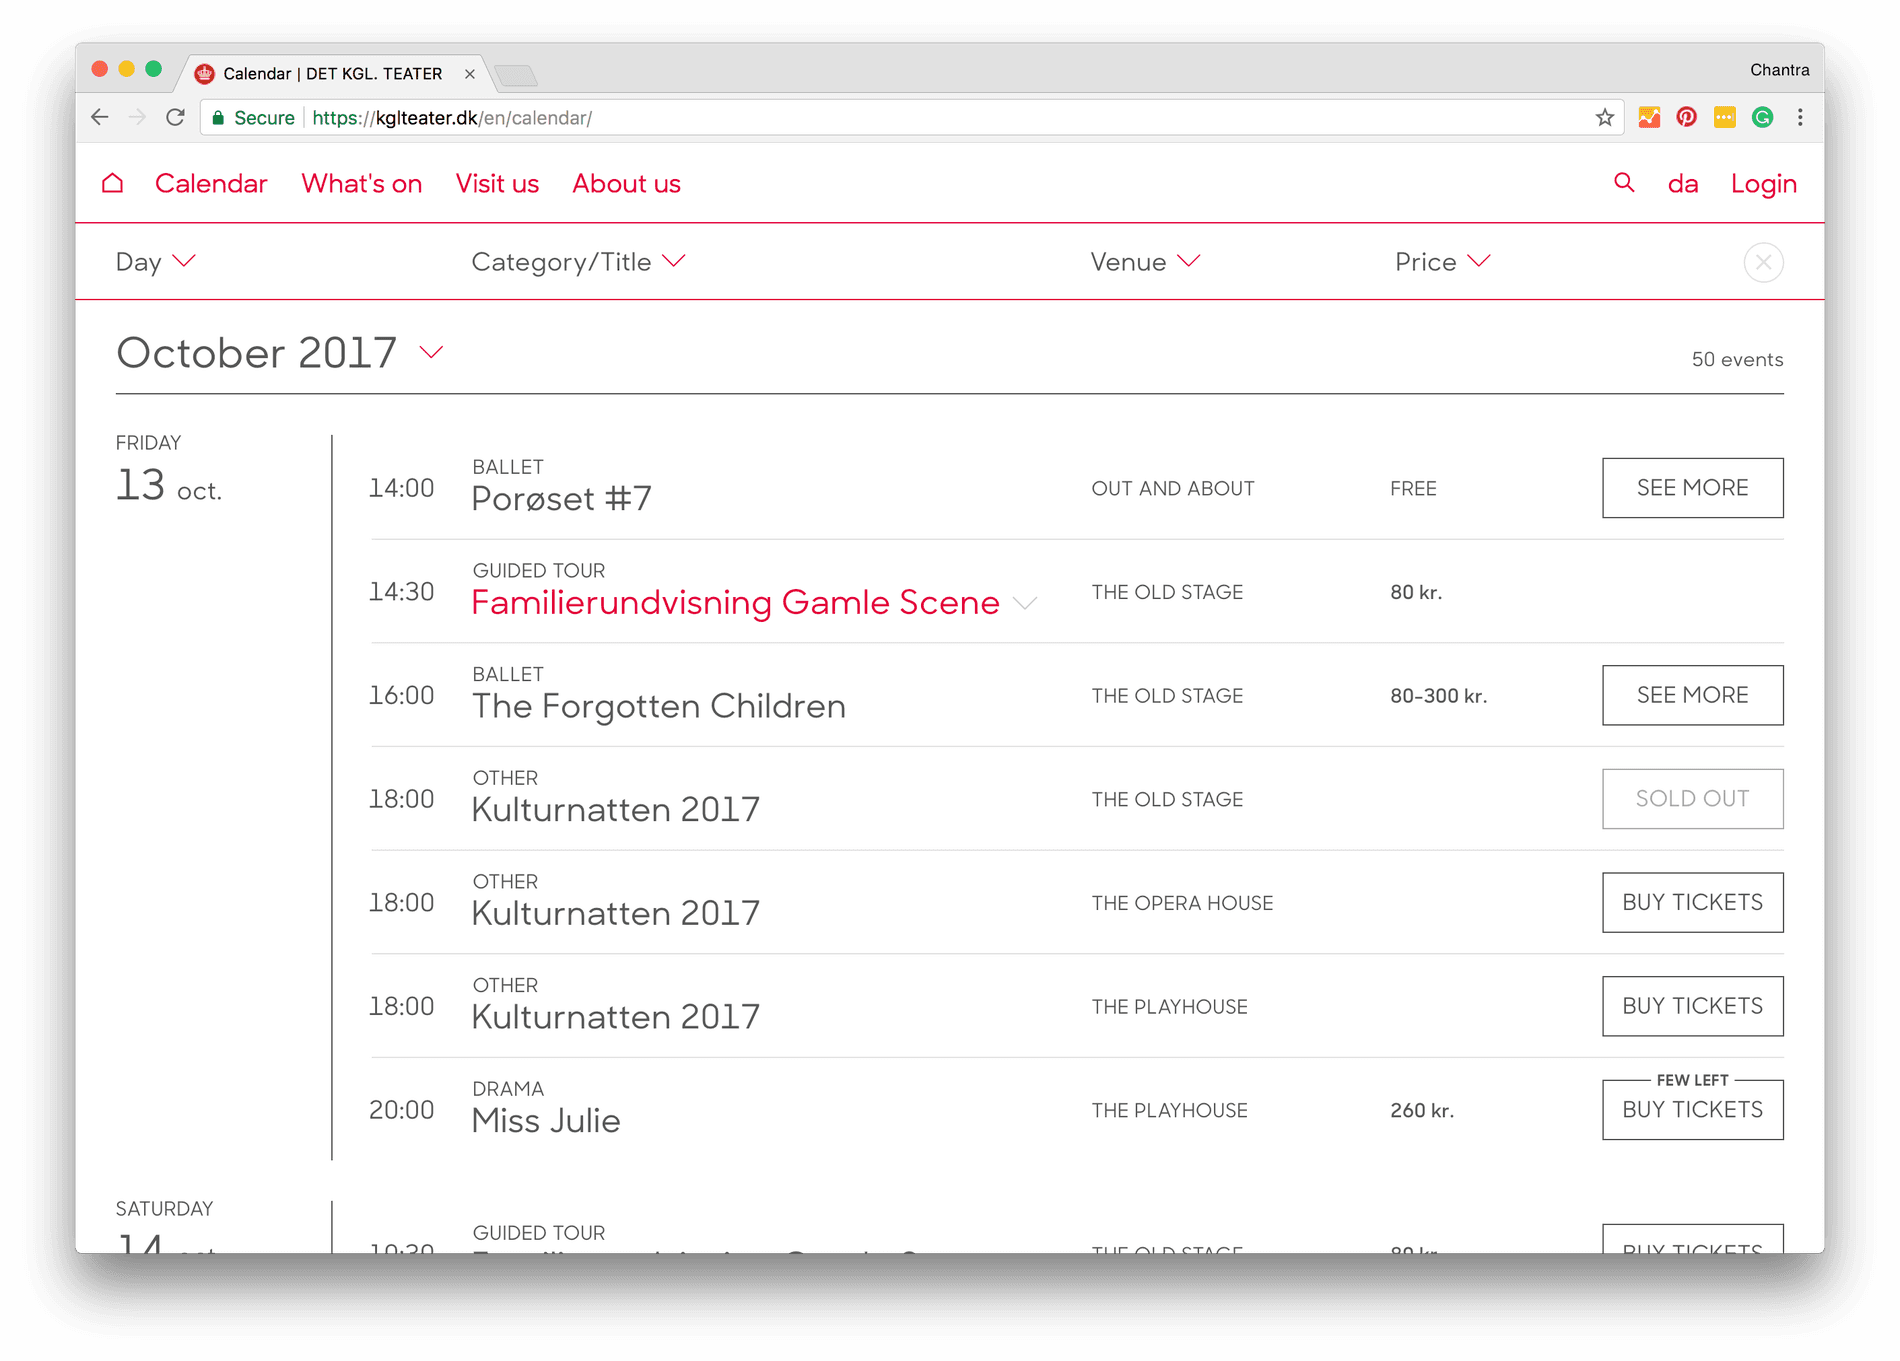Open site search with the magnifier icon

pos(1623,183)
